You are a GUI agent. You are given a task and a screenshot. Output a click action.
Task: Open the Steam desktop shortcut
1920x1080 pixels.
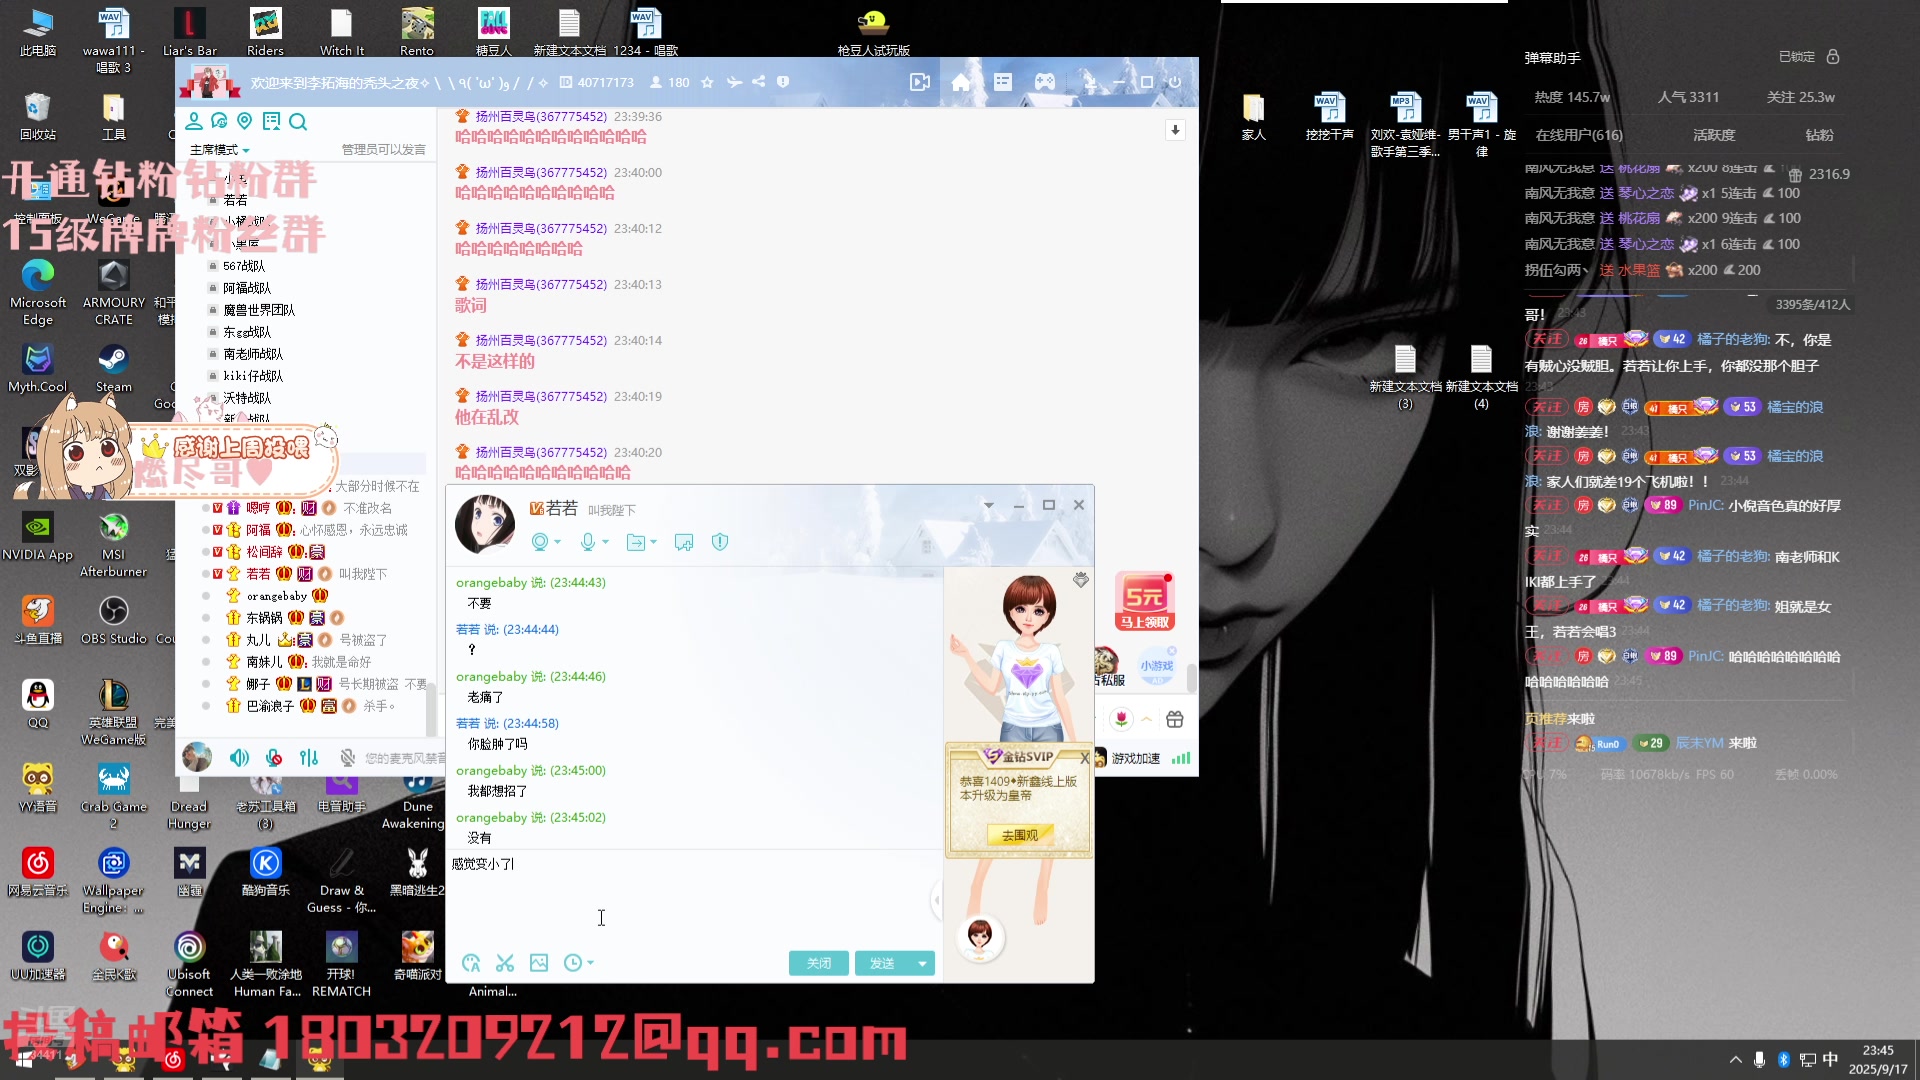click(x=113, y=368)
